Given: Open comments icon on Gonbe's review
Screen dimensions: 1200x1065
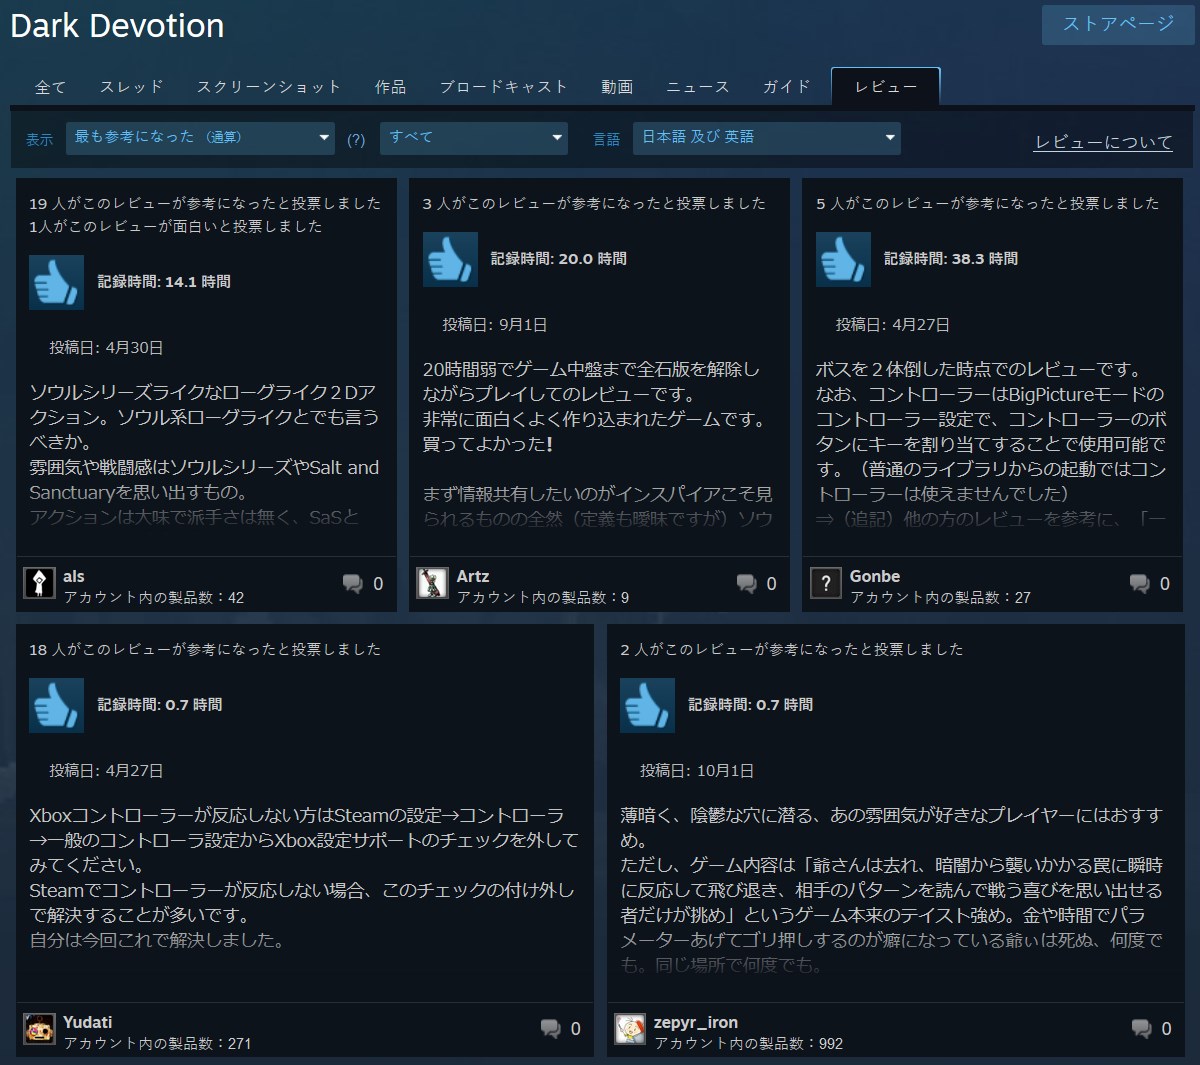Looking at the screenshot, I should (x=1140, y=584).
